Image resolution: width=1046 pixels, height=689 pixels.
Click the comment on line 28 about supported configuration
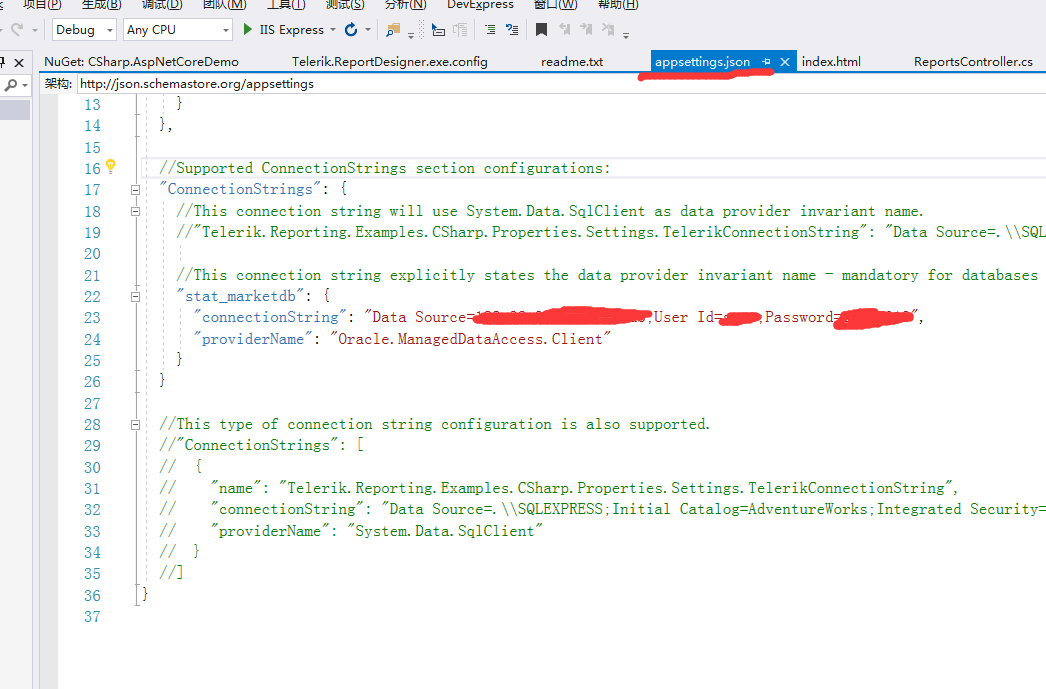[434, 424]
